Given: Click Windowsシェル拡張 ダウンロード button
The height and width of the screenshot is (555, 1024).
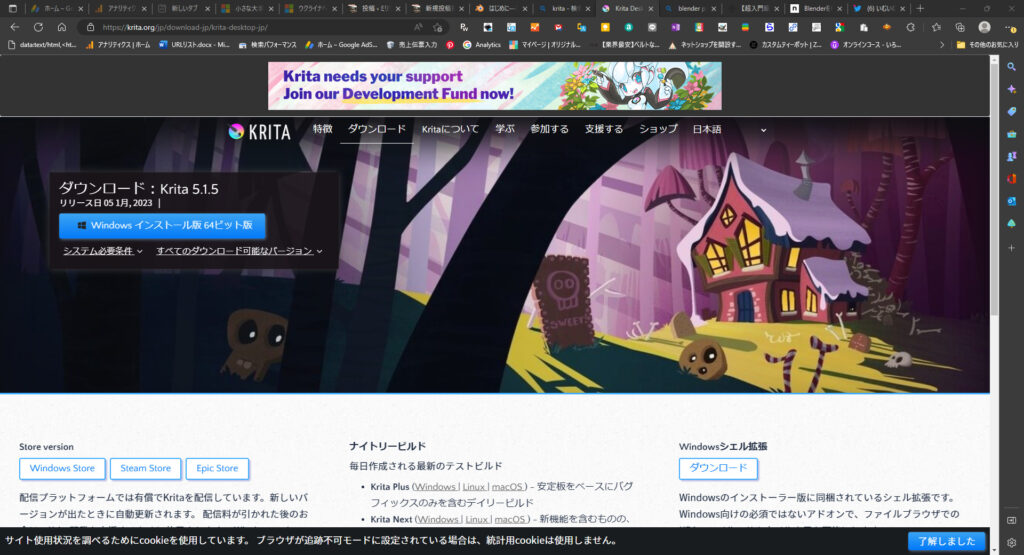Looking at the screenshot, I should point(718,468).
